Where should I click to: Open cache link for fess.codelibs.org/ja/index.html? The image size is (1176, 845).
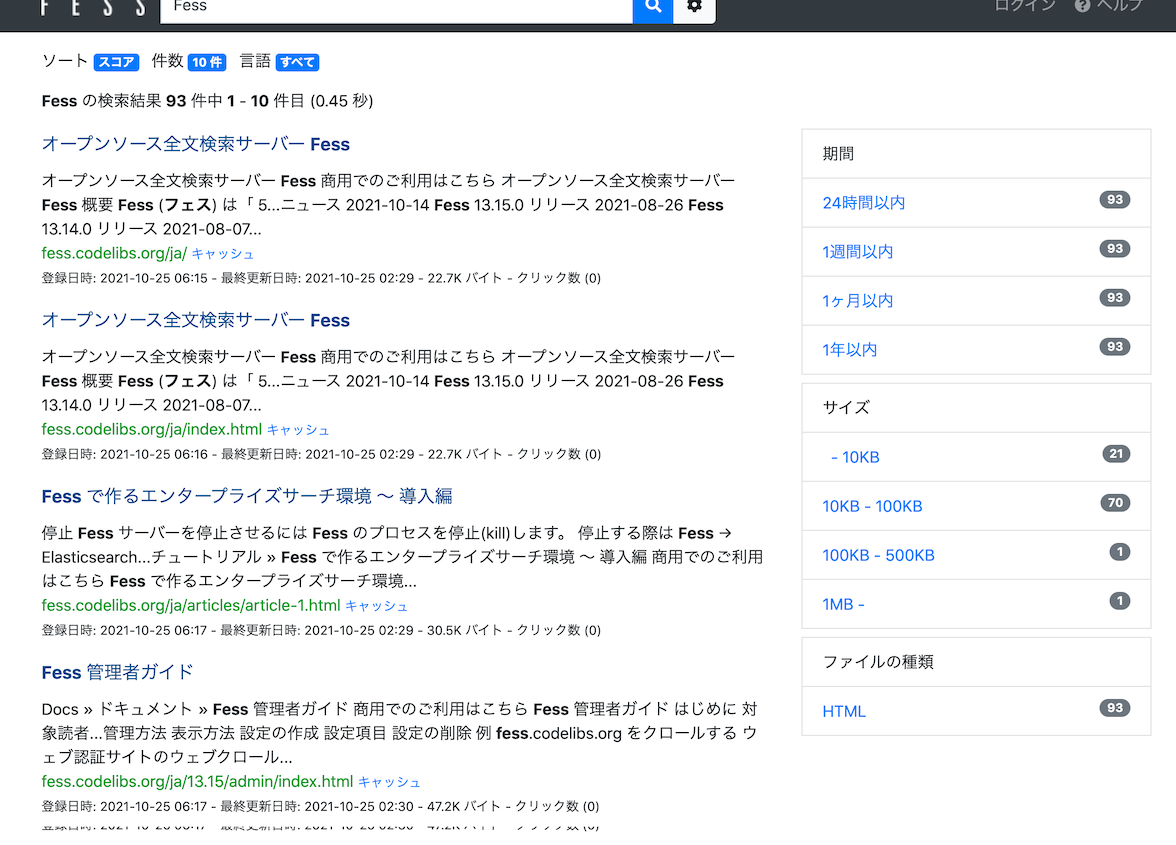(x=298, y=430)
